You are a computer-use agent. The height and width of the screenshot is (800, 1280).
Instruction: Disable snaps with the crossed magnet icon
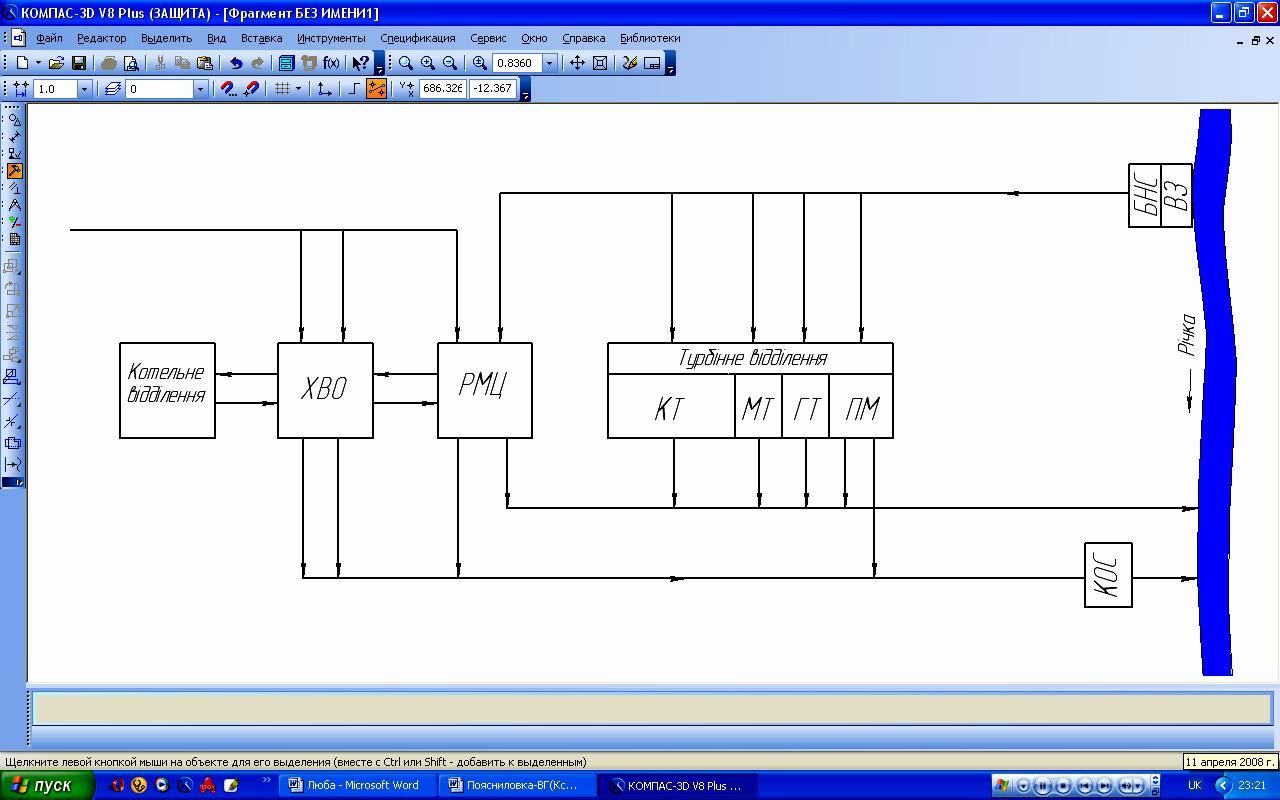[x=252, y=89]
